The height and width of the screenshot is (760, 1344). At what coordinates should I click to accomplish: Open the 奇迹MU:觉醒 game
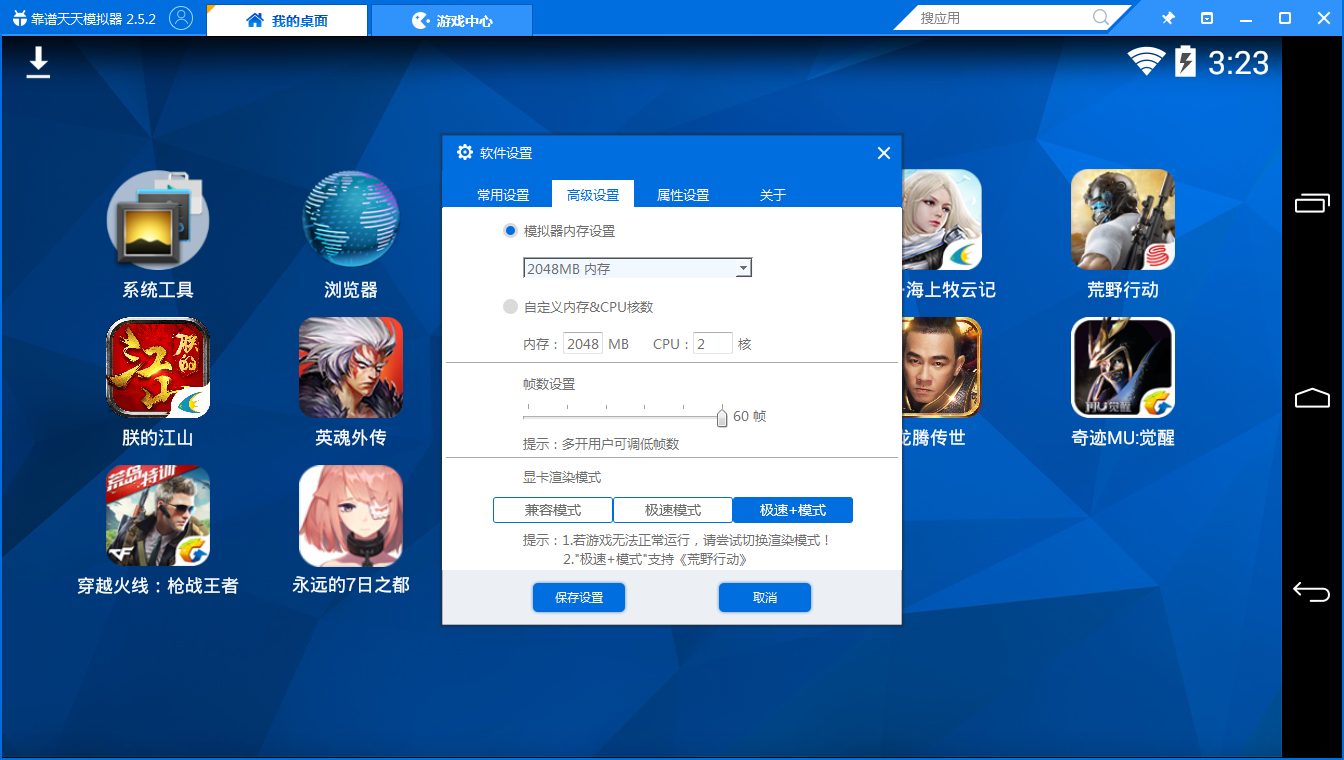[1123, 383]
